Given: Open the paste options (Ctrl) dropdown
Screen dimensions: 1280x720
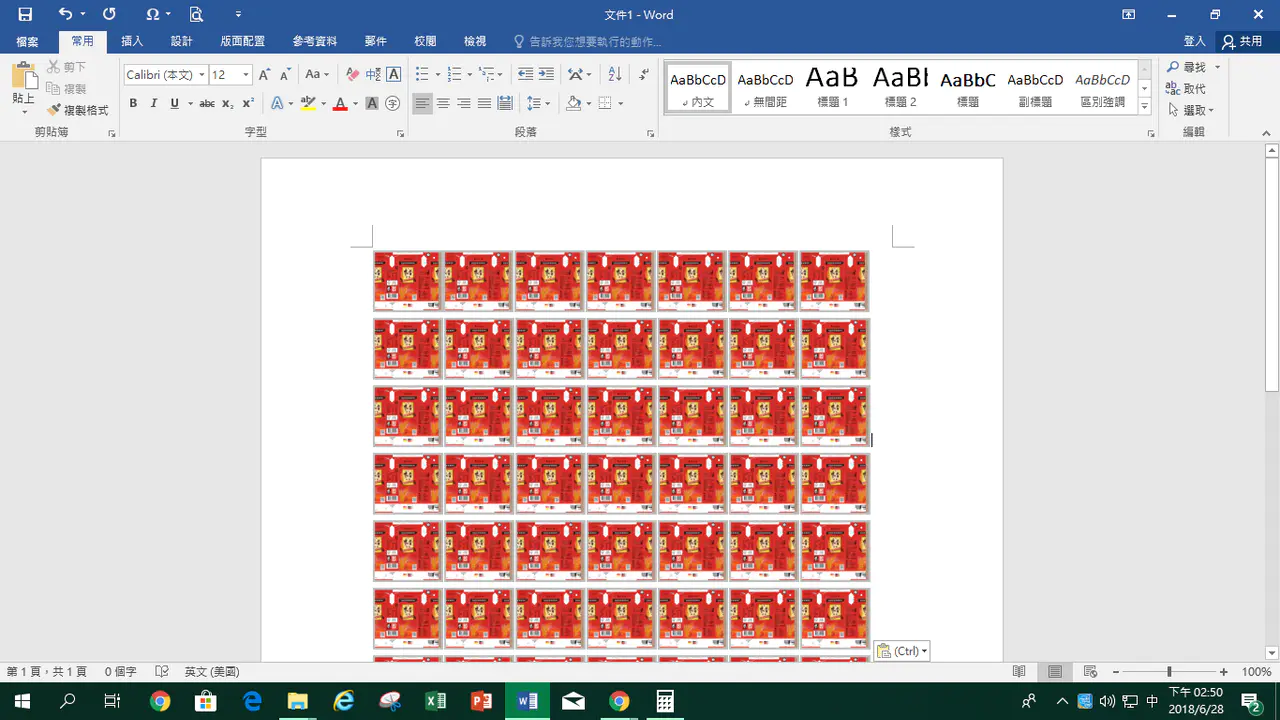Looking at the screenshot, I should tap(902, 651).
